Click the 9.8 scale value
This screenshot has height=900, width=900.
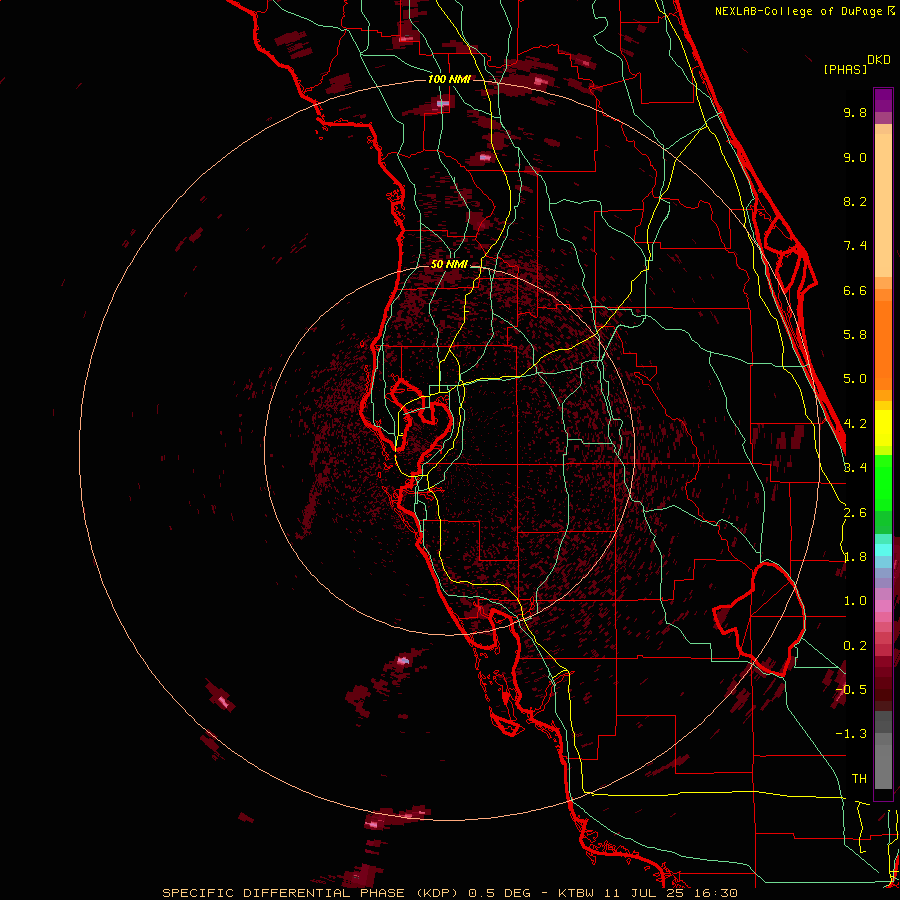855,112
